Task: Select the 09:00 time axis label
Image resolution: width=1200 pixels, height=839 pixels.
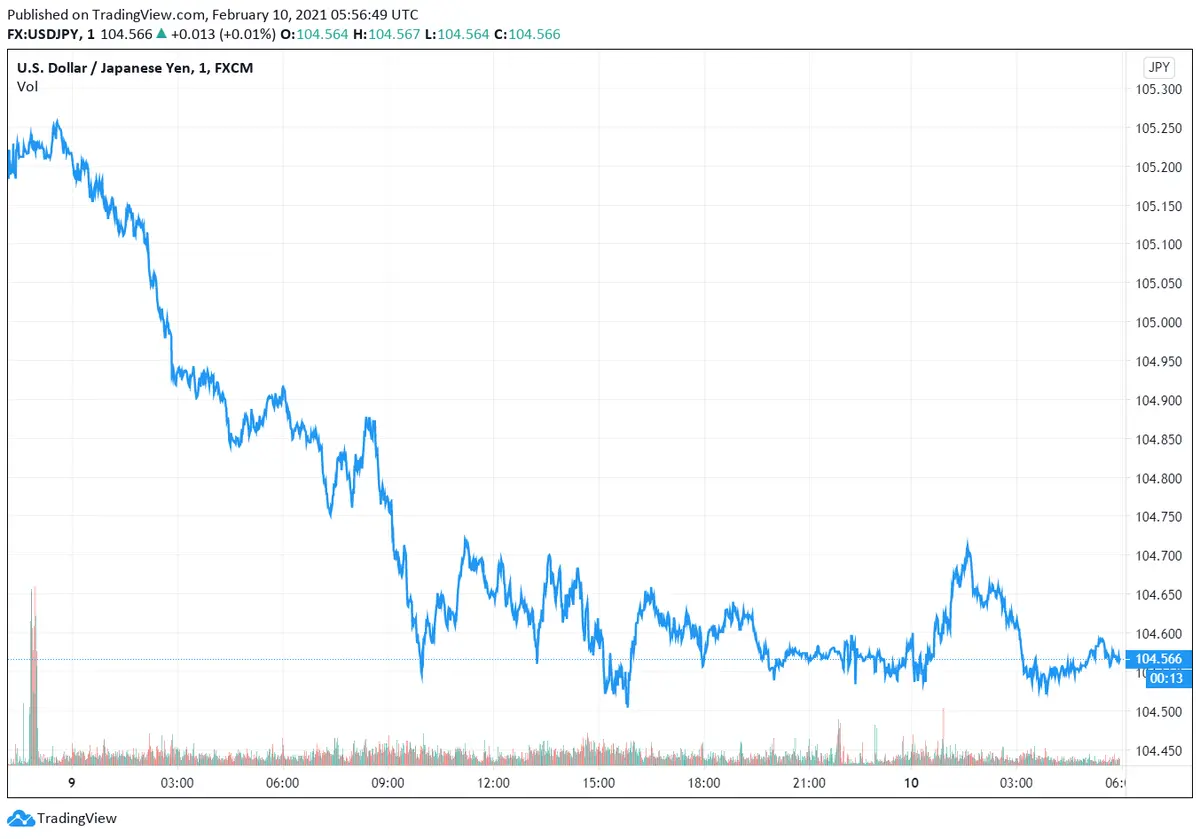Action: [x=387, y=782]
